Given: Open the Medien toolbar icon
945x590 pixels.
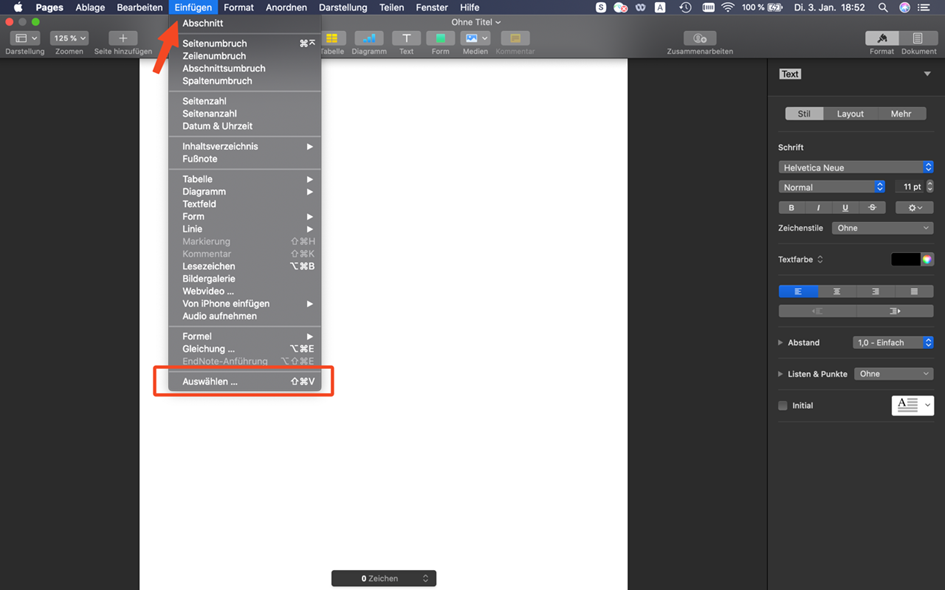Looking at the screenshot, I should pos(475,38).
